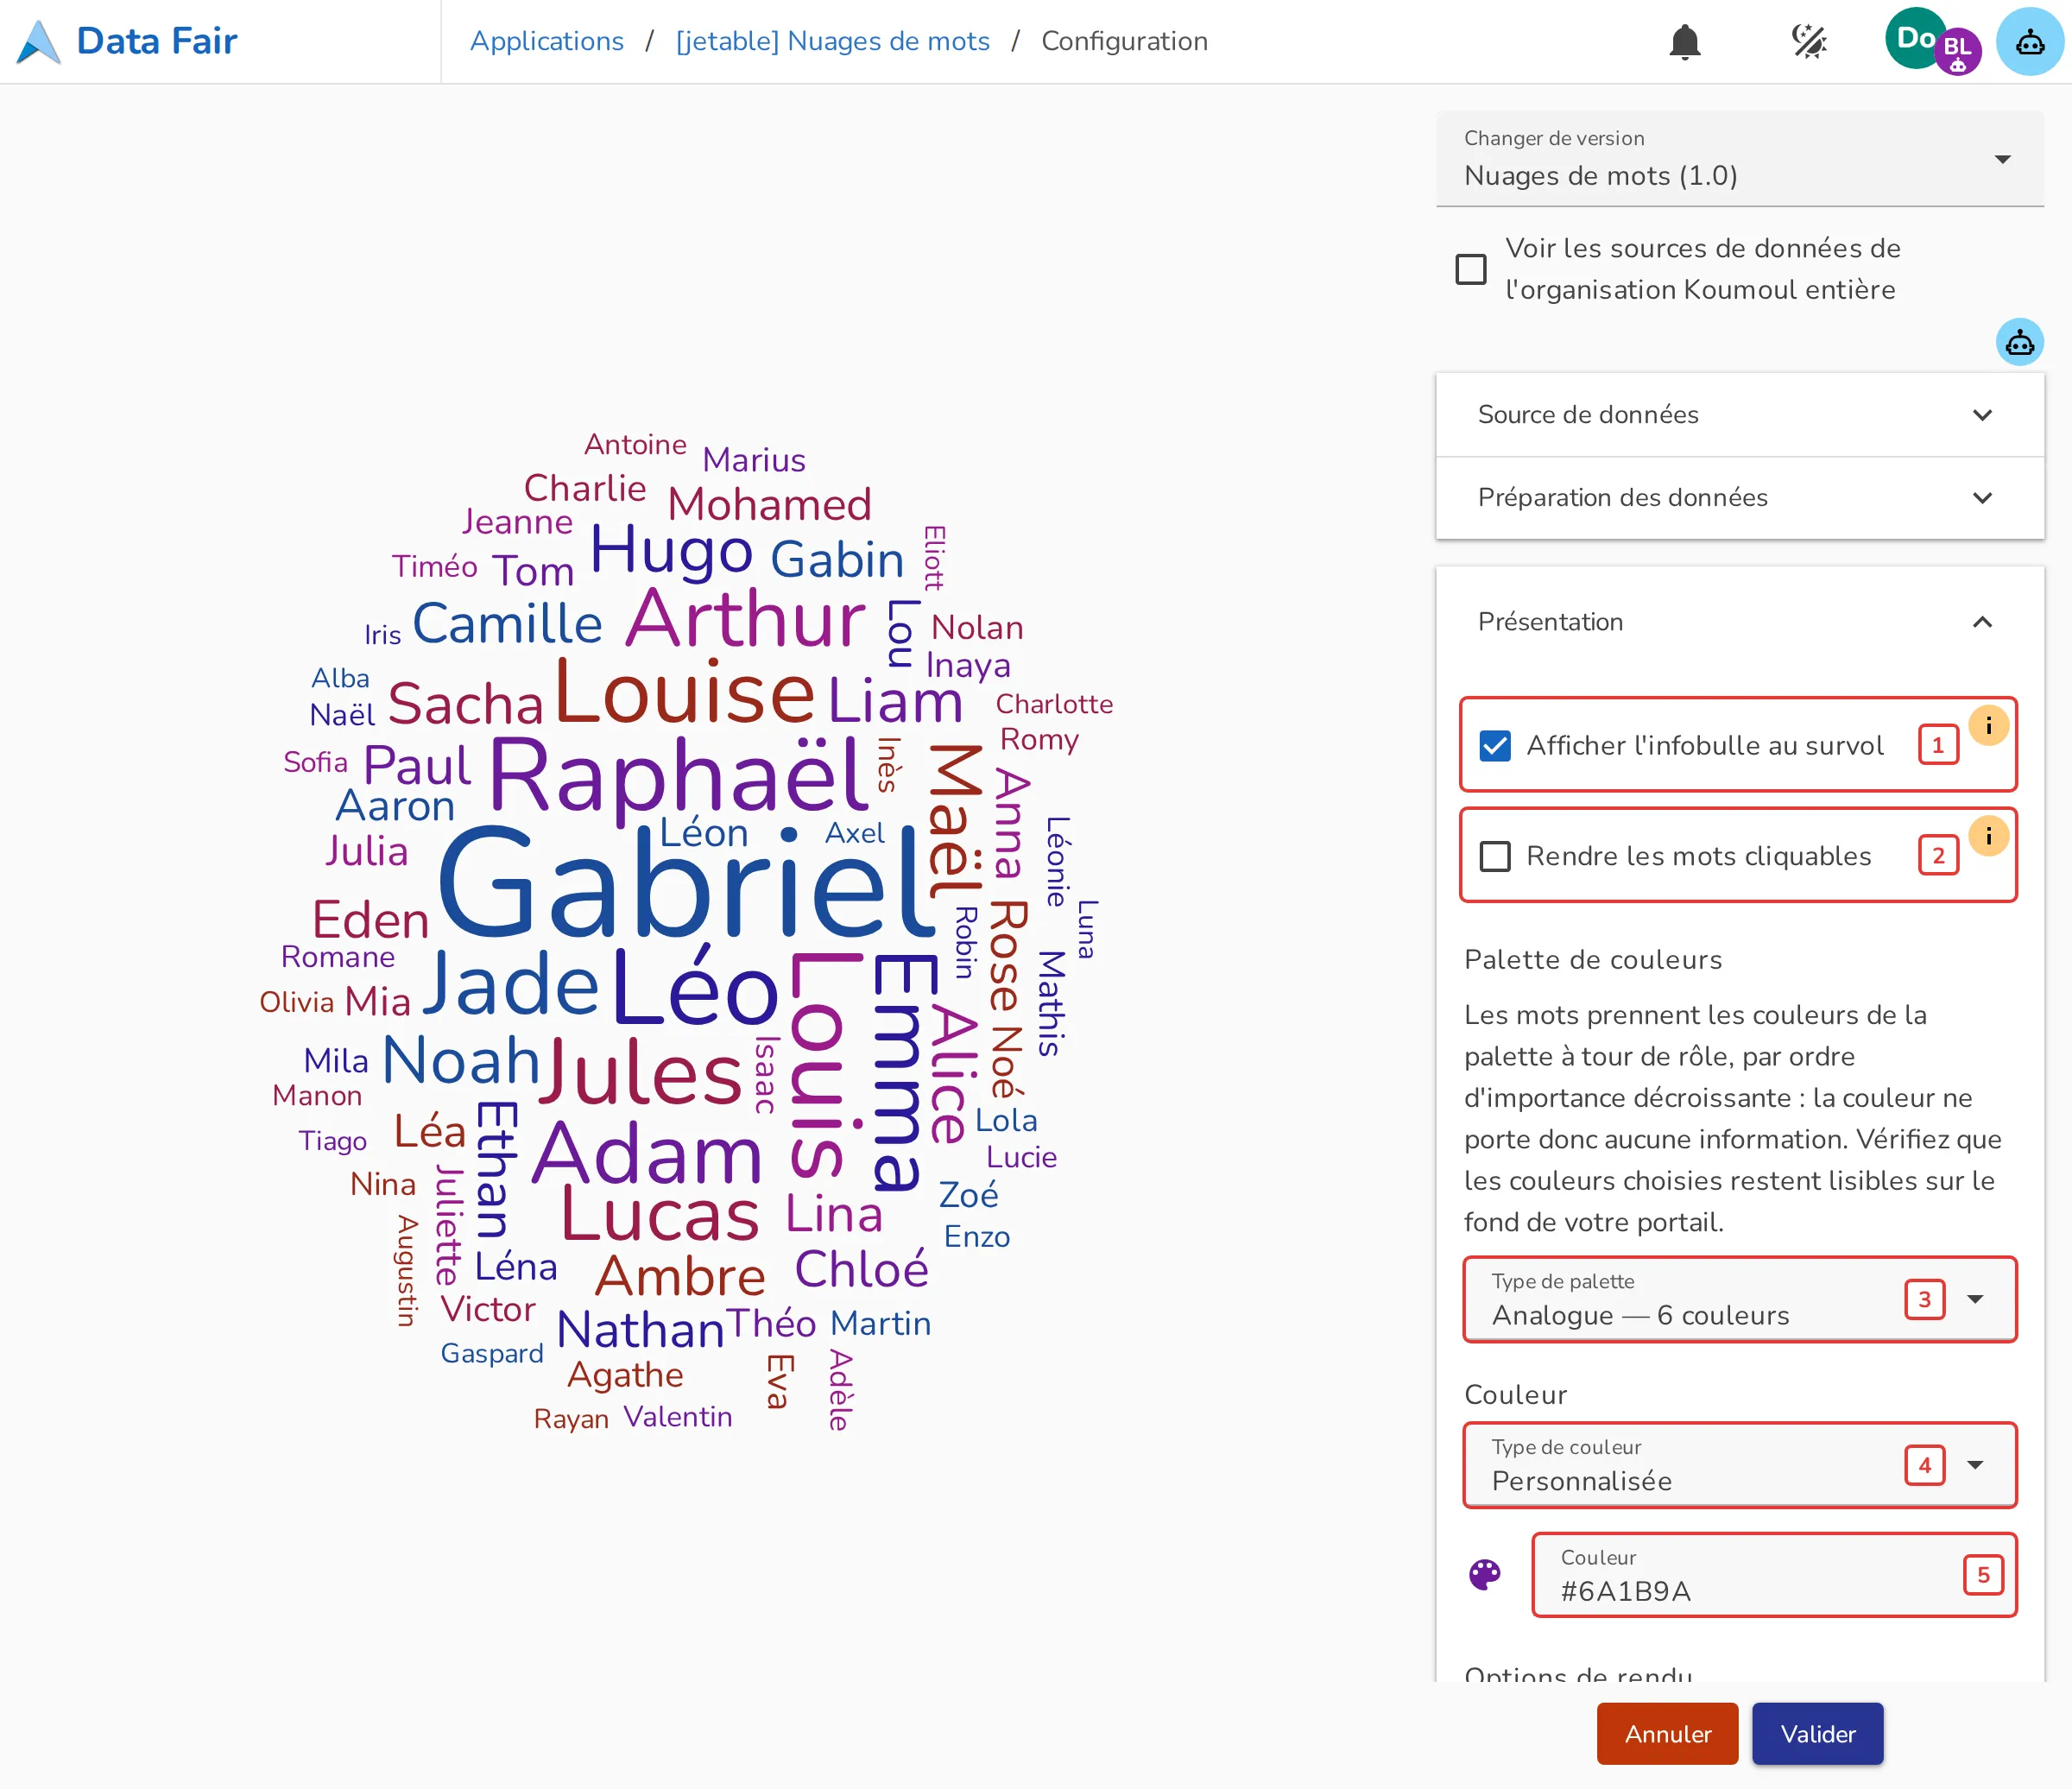Click the word Gabriel in the cloud
This screenshot has height=1789, width=2072.
(689, 884)
